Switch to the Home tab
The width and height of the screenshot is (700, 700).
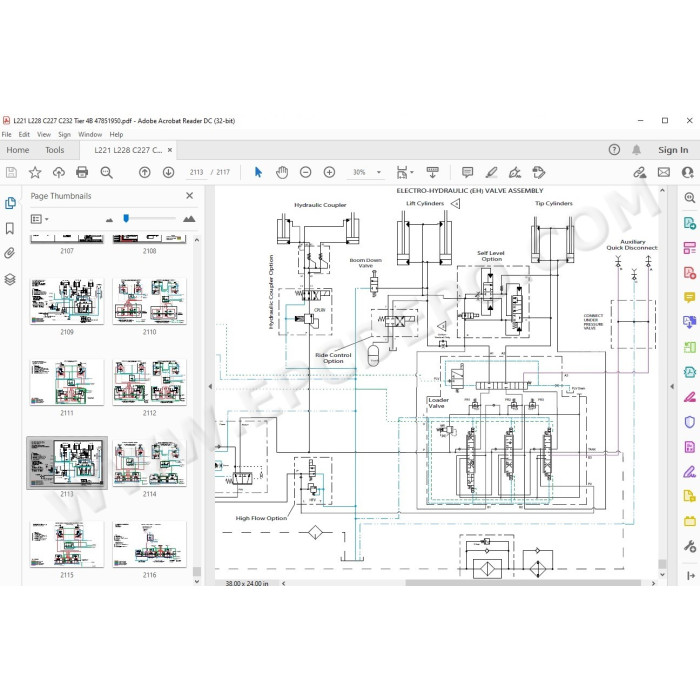[18, 150]
